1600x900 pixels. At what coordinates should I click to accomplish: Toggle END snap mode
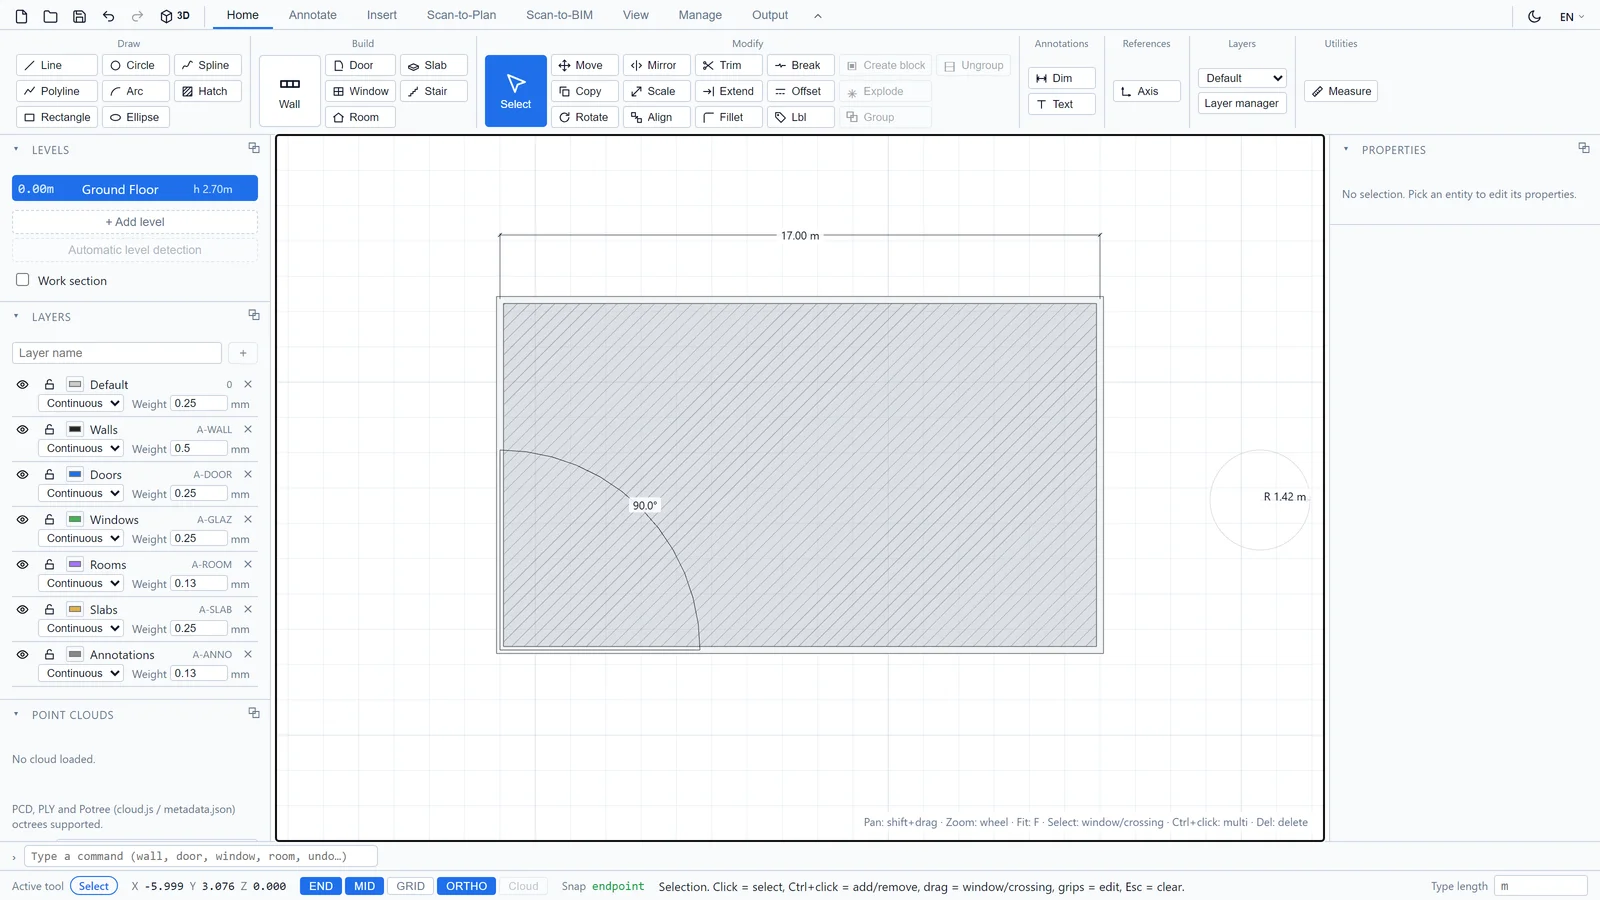pos(321,886)
